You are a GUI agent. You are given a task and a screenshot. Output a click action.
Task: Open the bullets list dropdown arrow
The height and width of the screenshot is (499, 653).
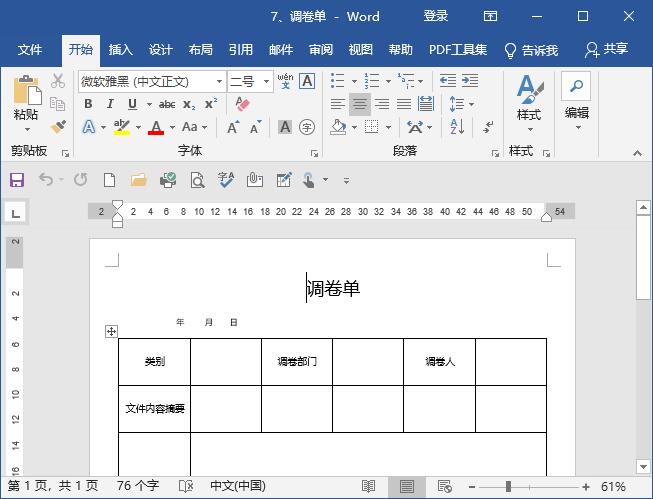354,81
